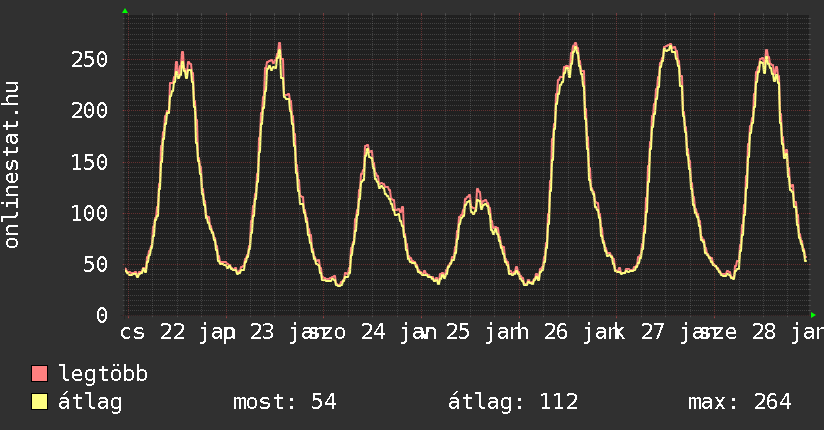Screen dimensions: 824x430
Task: Select the date label 24 on X axis
Action: tap(373, 332)
